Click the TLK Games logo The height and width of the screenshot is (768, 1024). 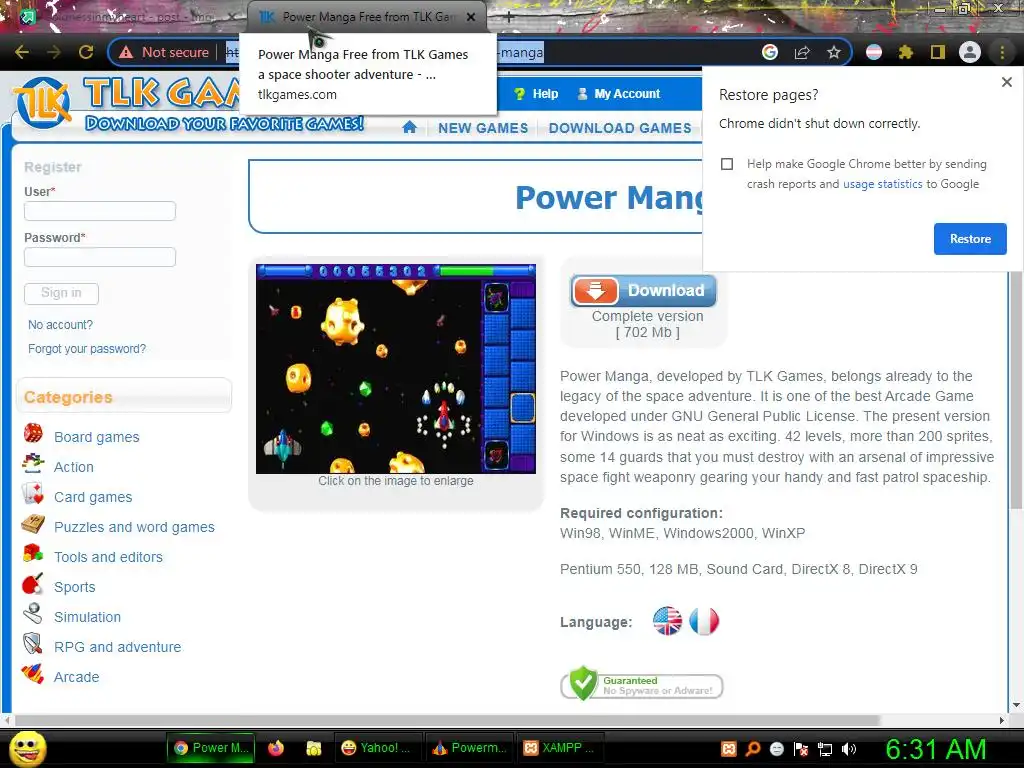[44, 103]
